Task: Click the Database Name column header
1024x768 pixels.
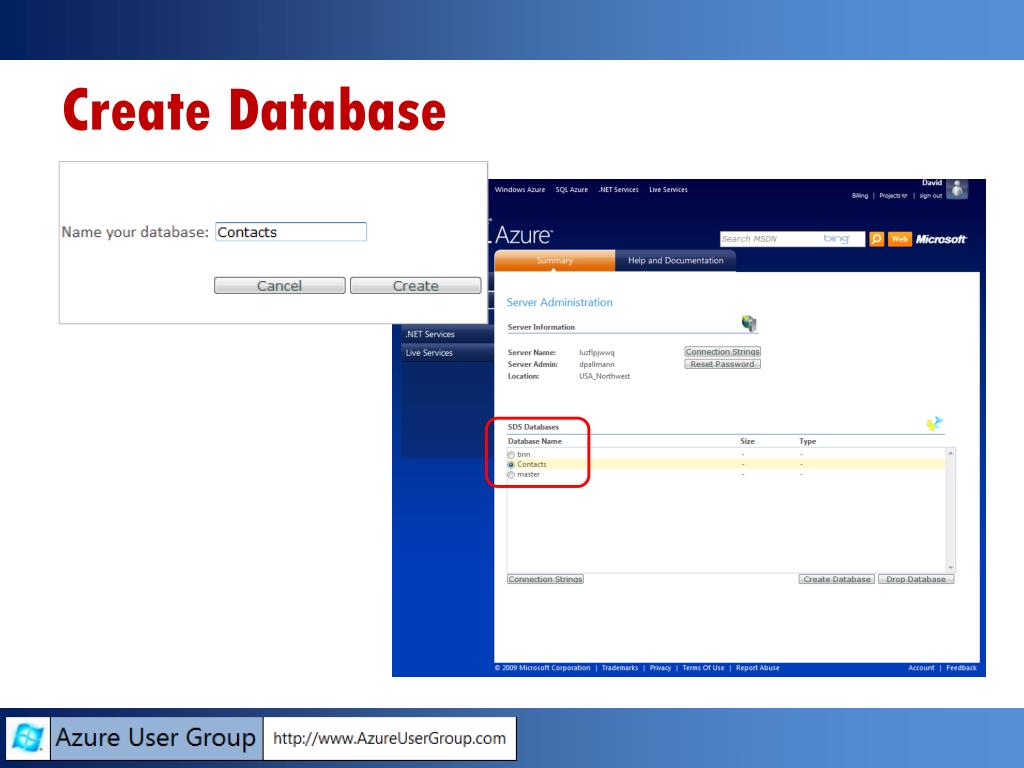Action: (x=534, y=441)
